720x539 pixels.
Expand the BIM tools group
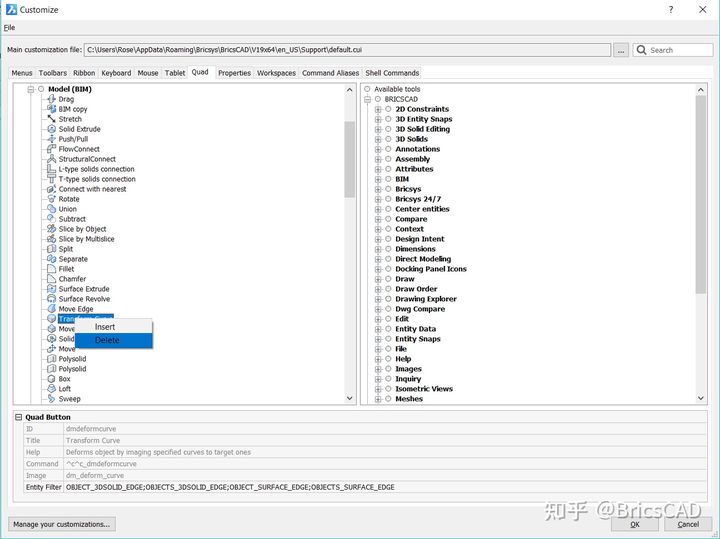click(378, 179)
